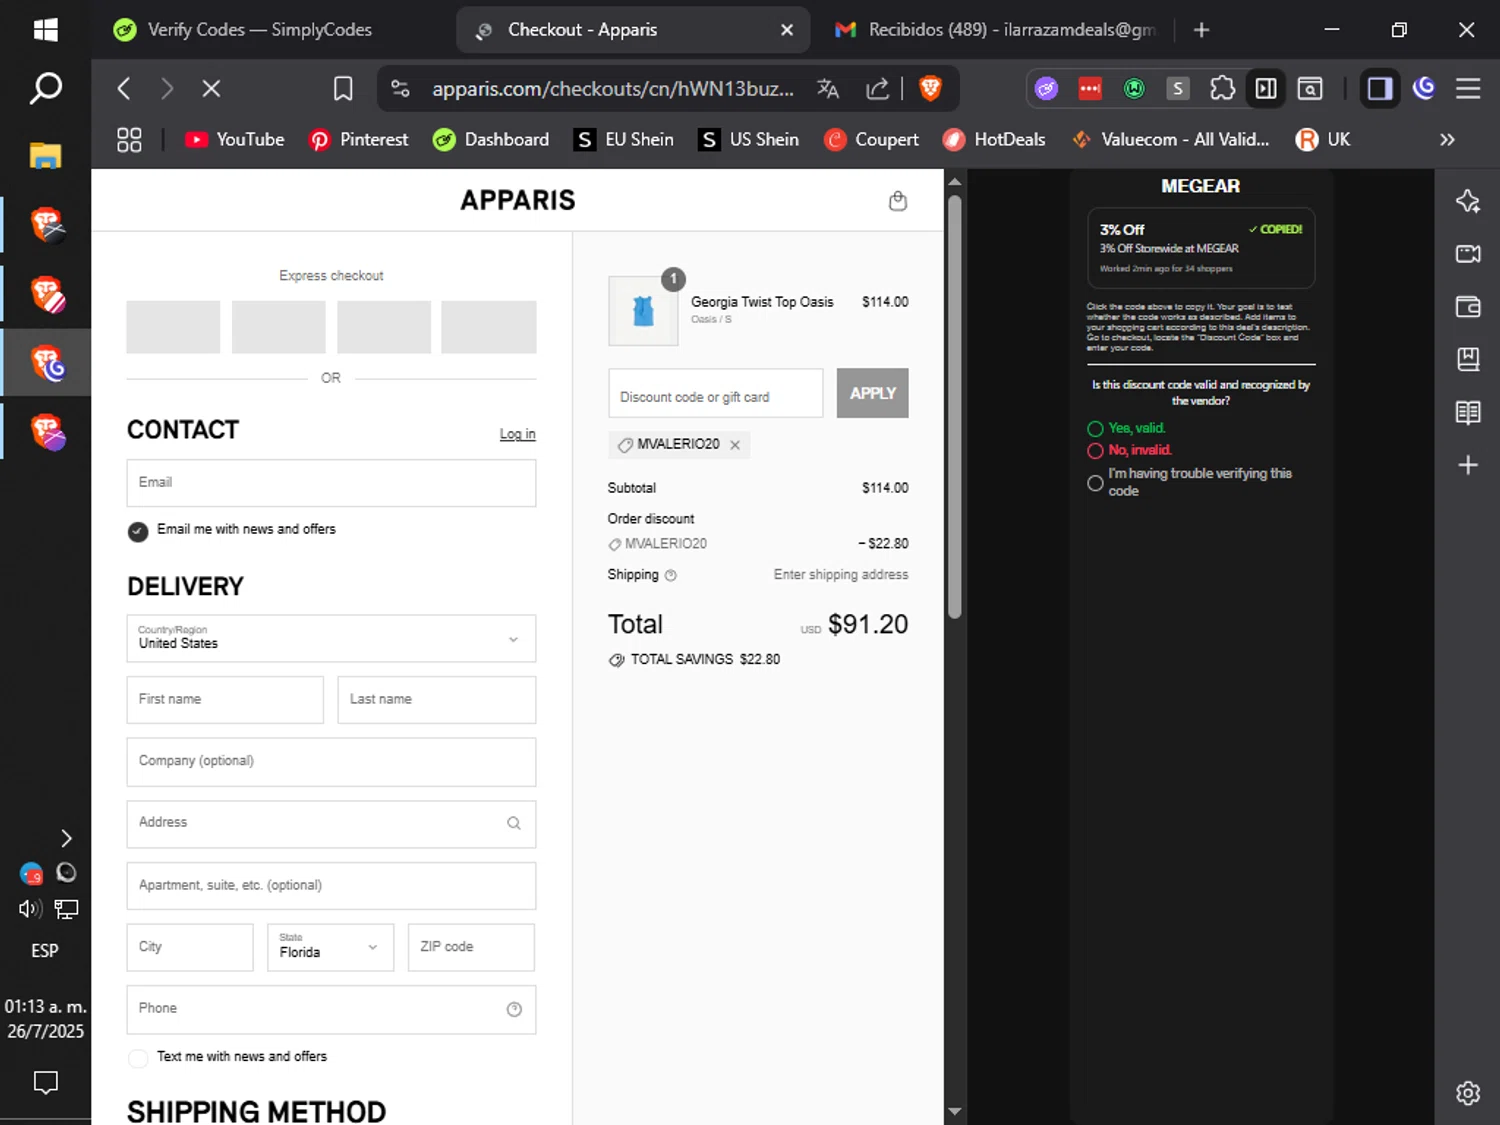Expand hidden bookmarks overflow chevron
This screenshot has height=1125, width=1500.
[x=1447, y=140]
